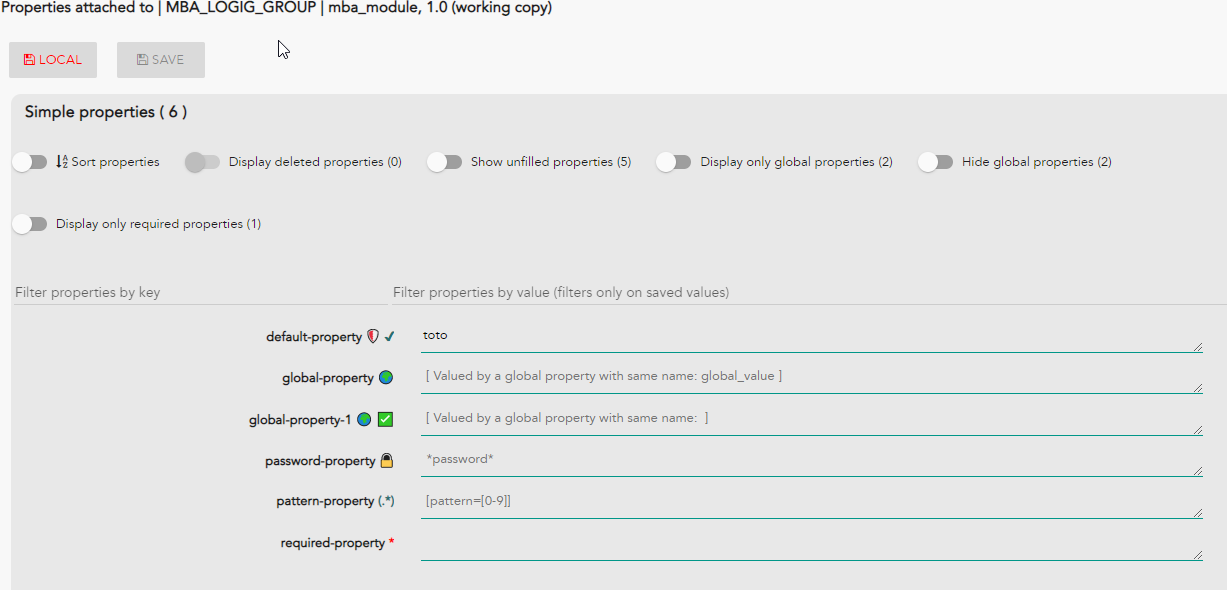Click the checkmark icon beside default-property

pos(389,337)
